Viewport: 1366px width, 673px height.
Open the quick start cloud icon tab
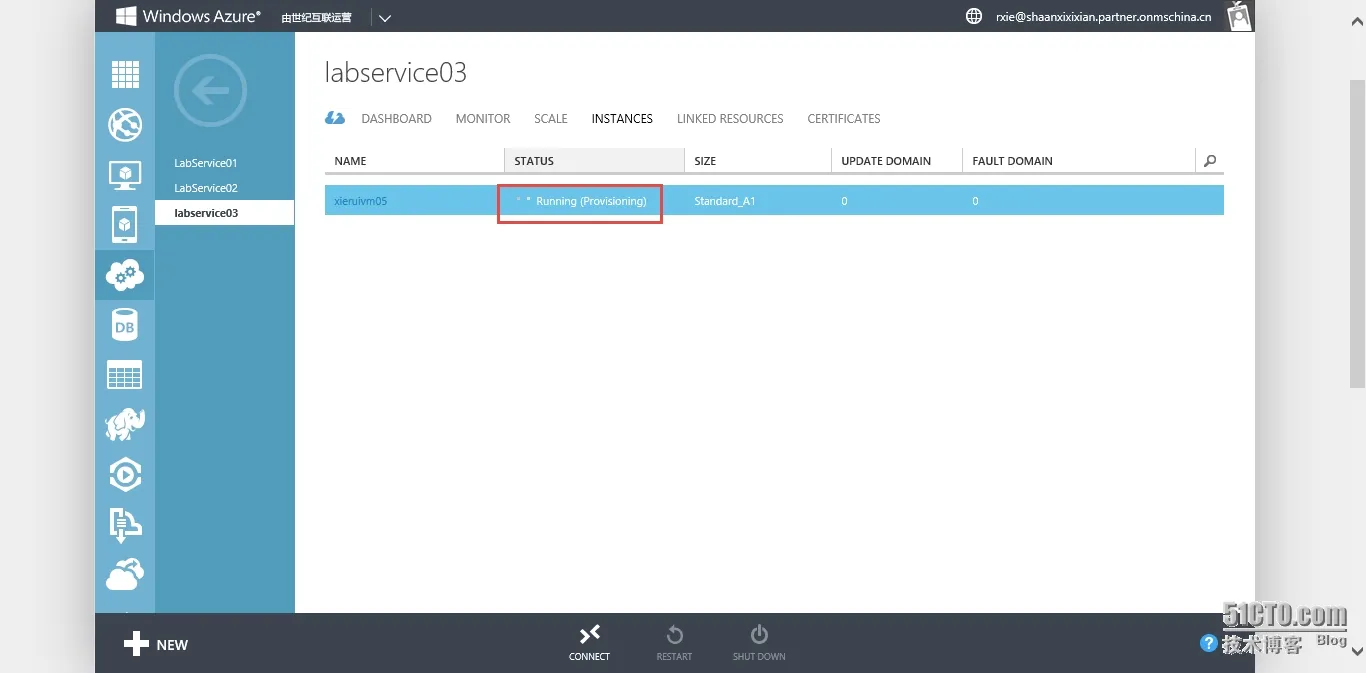[x=335, y=118]
